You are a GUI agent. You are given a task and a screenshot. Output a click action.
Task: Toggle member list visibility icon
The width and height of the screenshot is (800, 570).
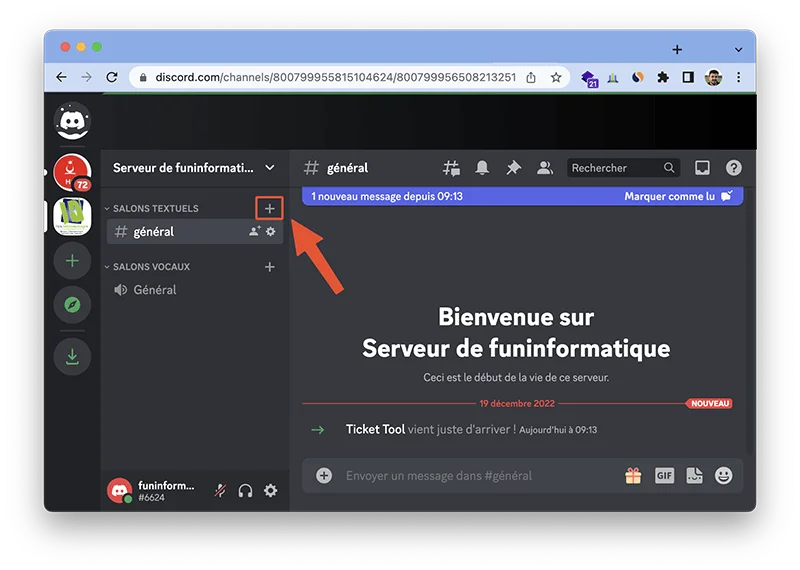[x=545, y=168]
